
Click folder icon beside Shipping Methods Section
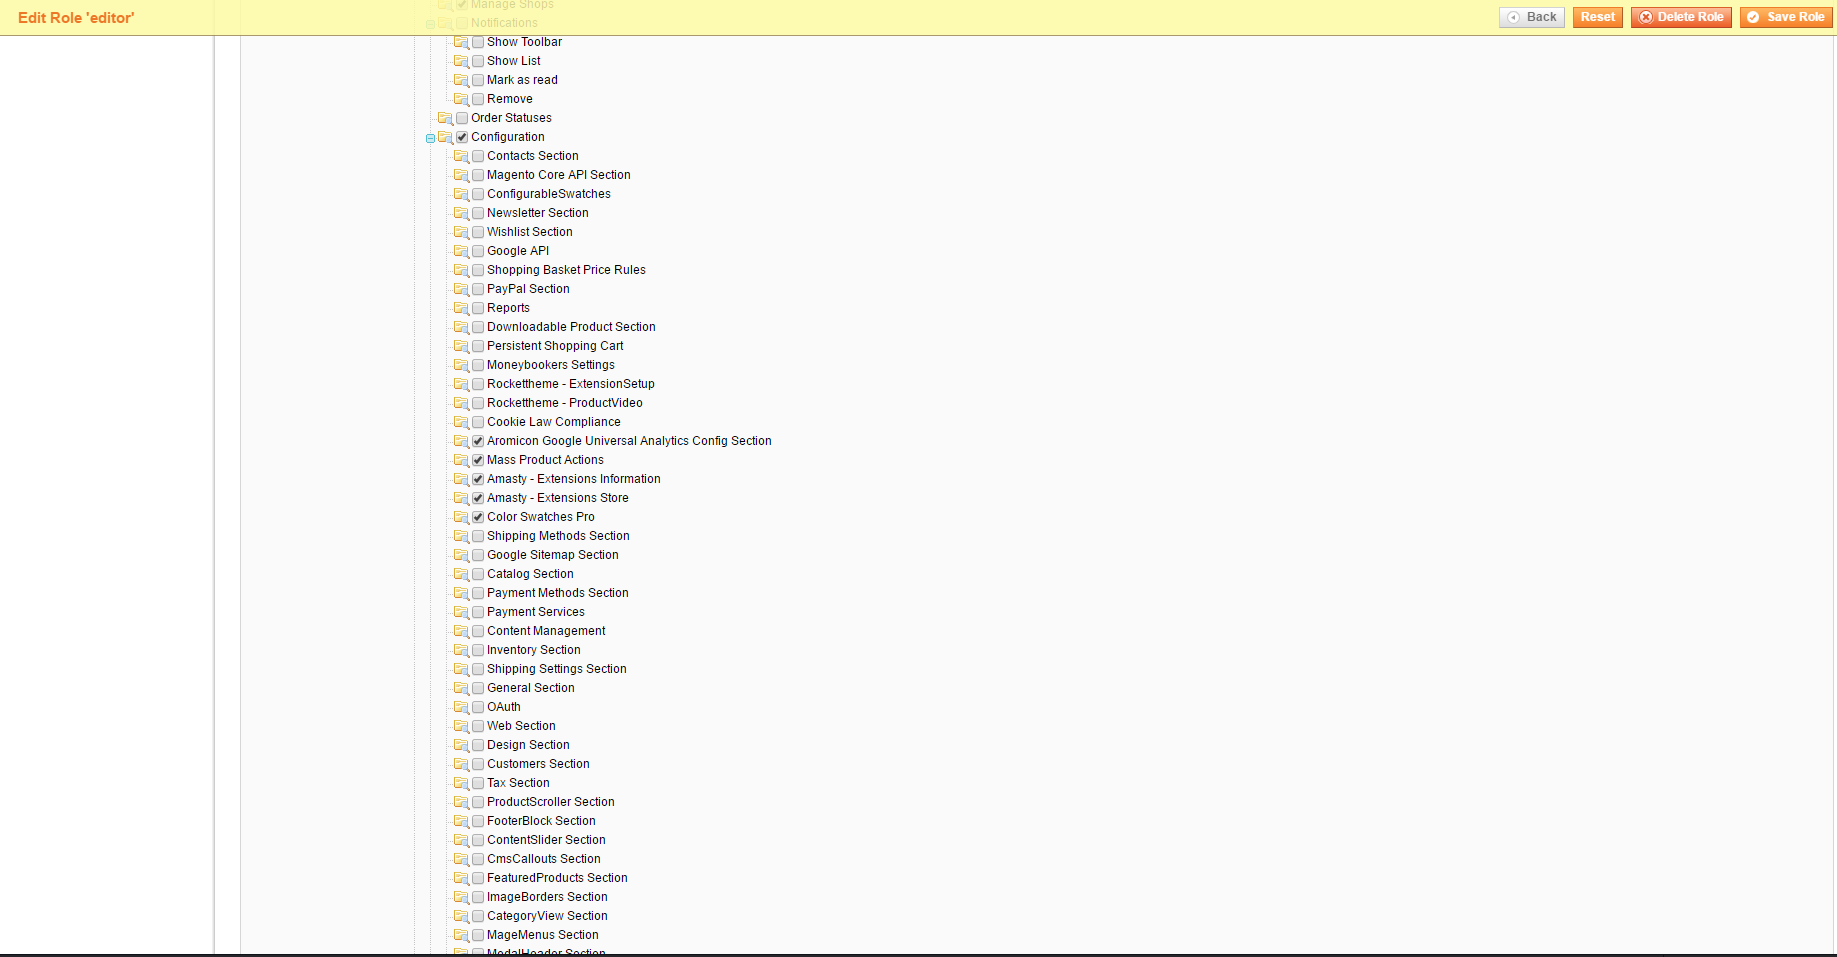pyautogui.click(x=461, y=536)
